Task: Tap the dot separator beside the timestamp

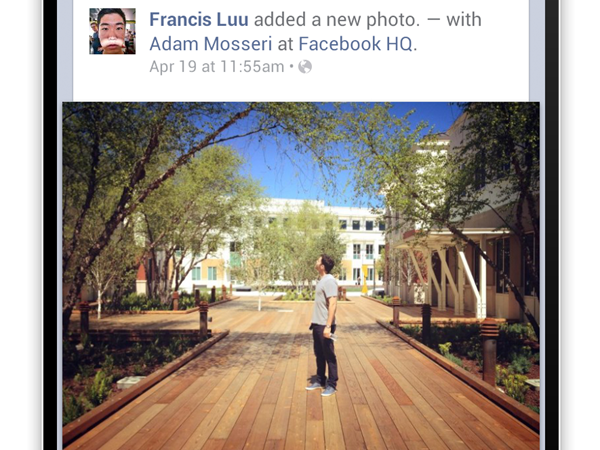Action: 291,67
